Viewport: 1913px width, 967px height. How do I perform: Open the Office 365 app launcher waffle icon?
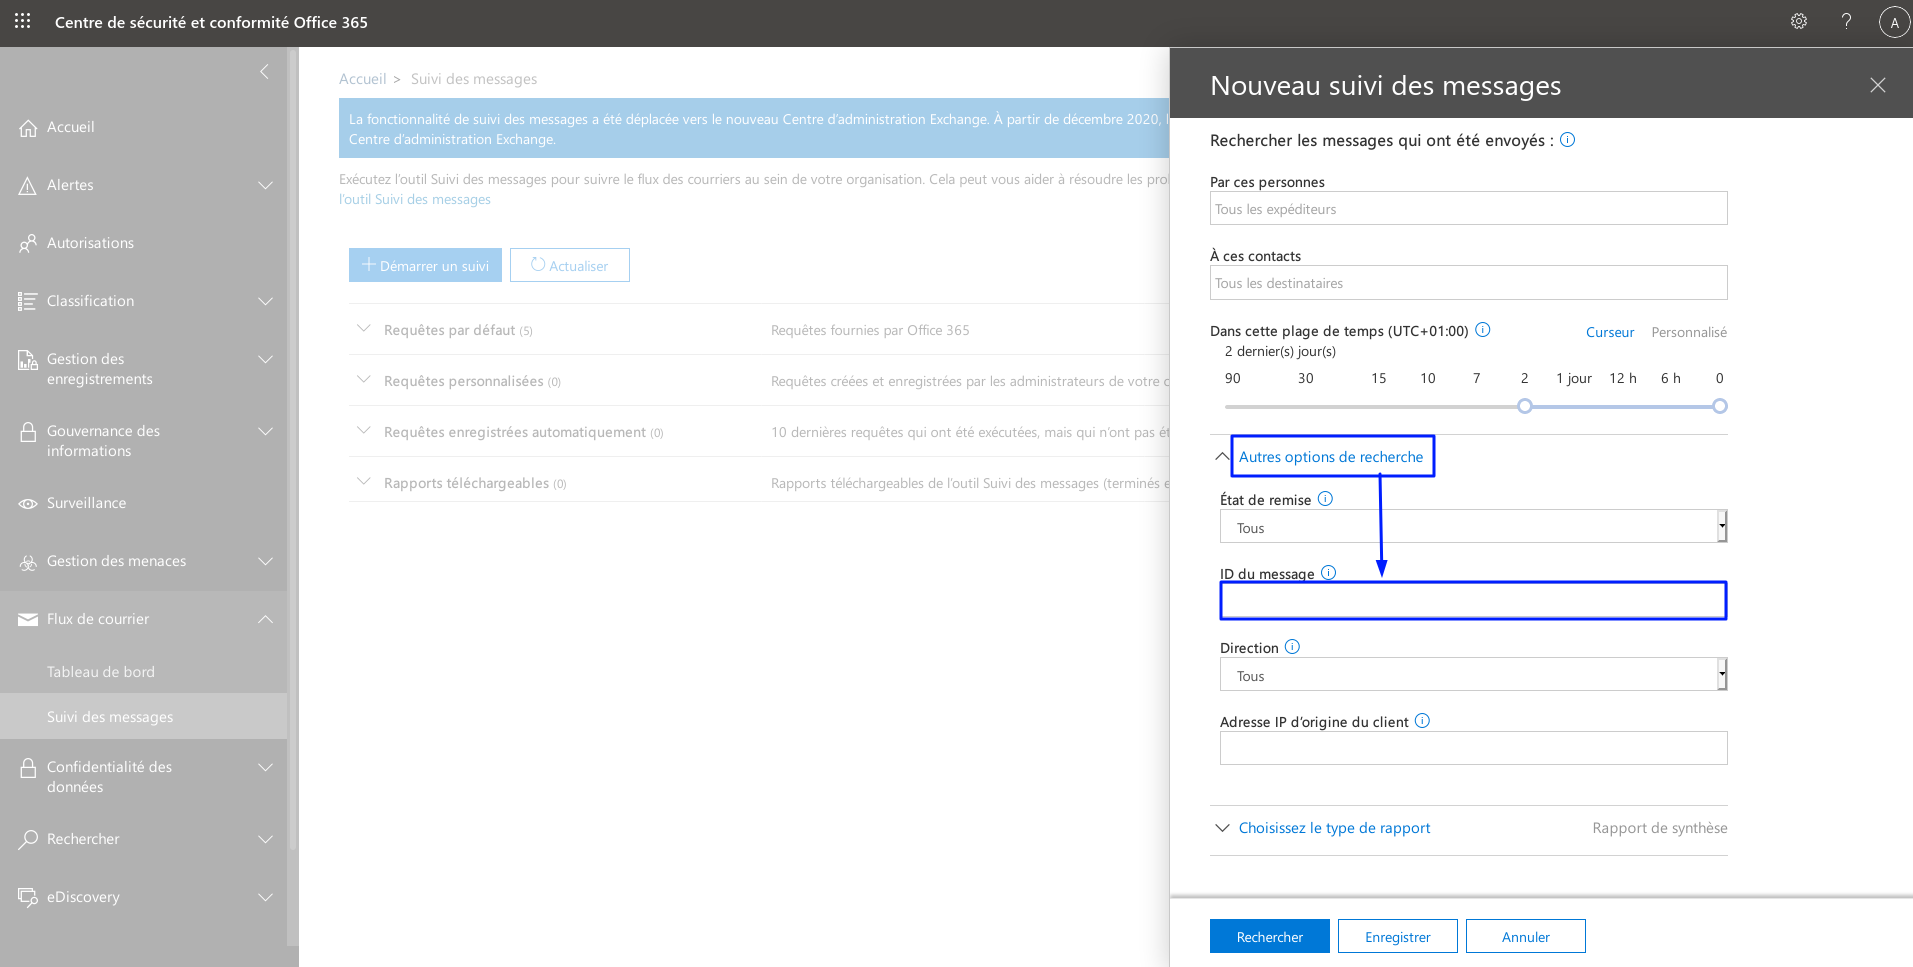(21, 21)
